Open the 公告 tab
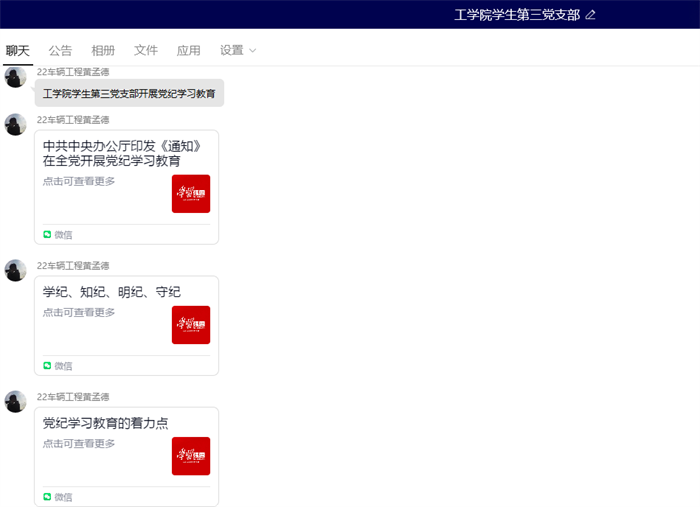The image size is (700, 507). click(x=60, y=51)
